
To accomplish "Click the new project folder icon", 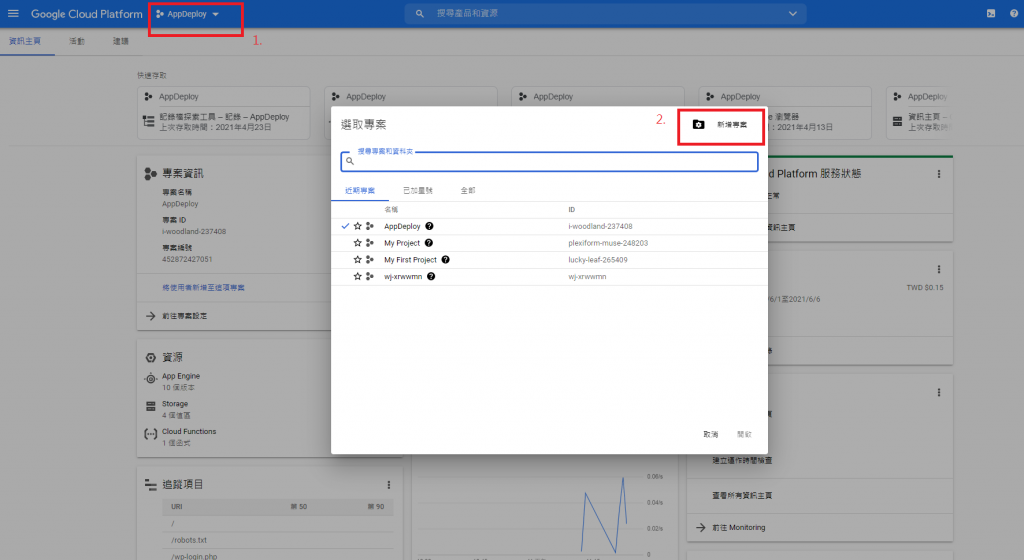I will (x=698, y=124).
